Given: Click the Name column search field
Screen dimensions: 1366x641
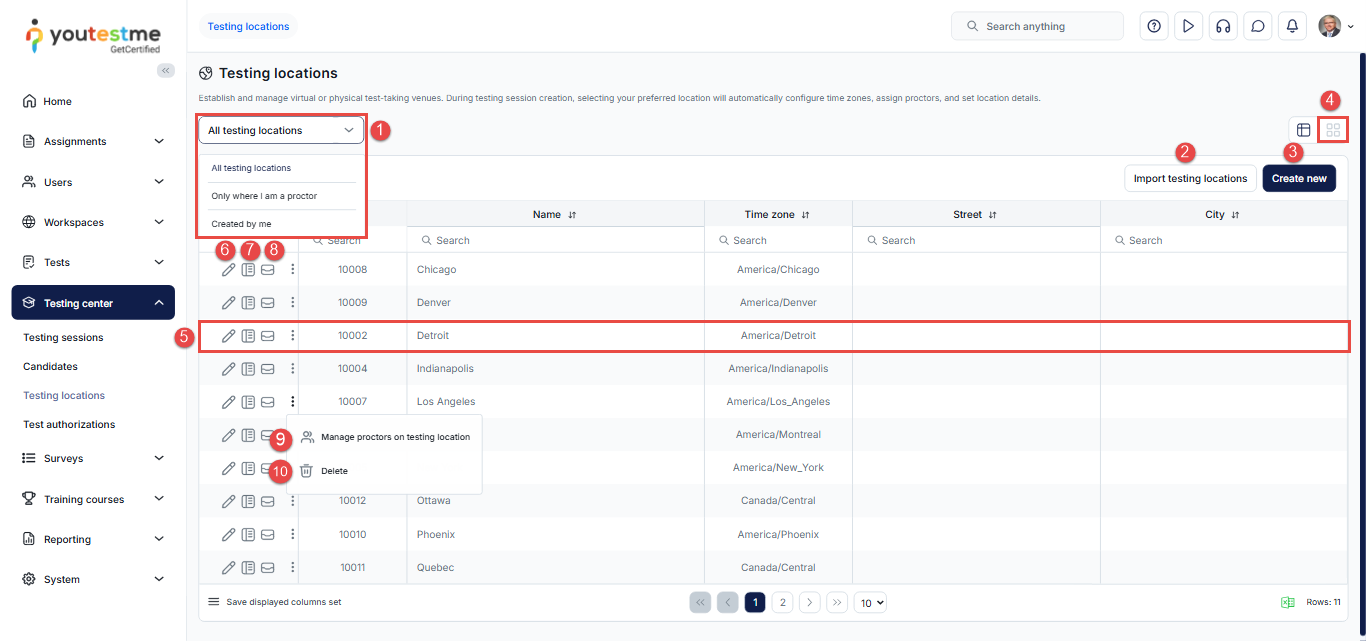Looking at the screenshot, I should pyautogui.click(x=555, y=240).
